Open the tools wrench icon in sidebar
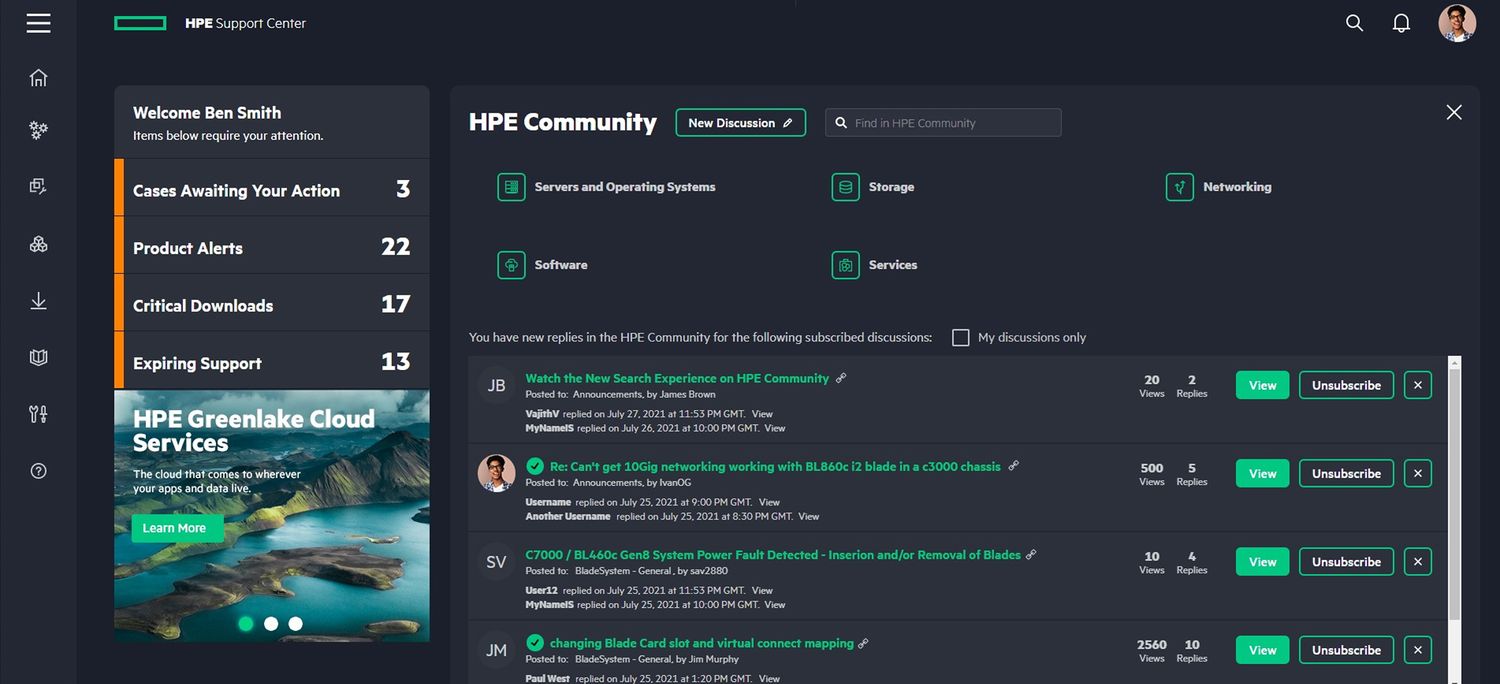Viewport: 1500px width, 684px height. point(38,414)
